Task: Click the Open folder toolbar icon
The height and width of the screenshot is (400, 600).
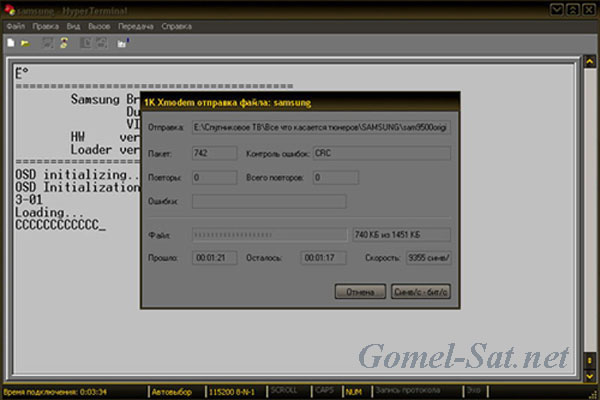Action: click(x=26, y=43)
